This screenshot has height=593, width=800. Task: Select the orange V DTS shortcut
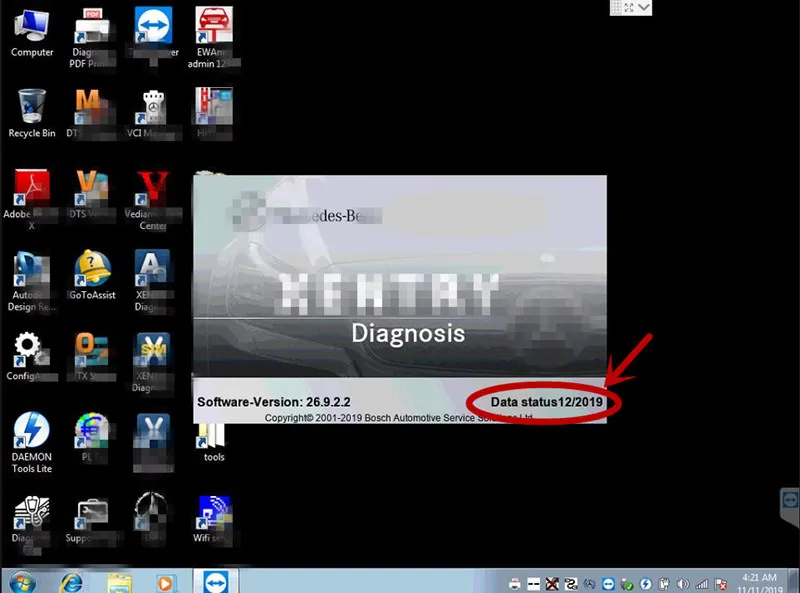pyautogui.click(x=92, y=194)
